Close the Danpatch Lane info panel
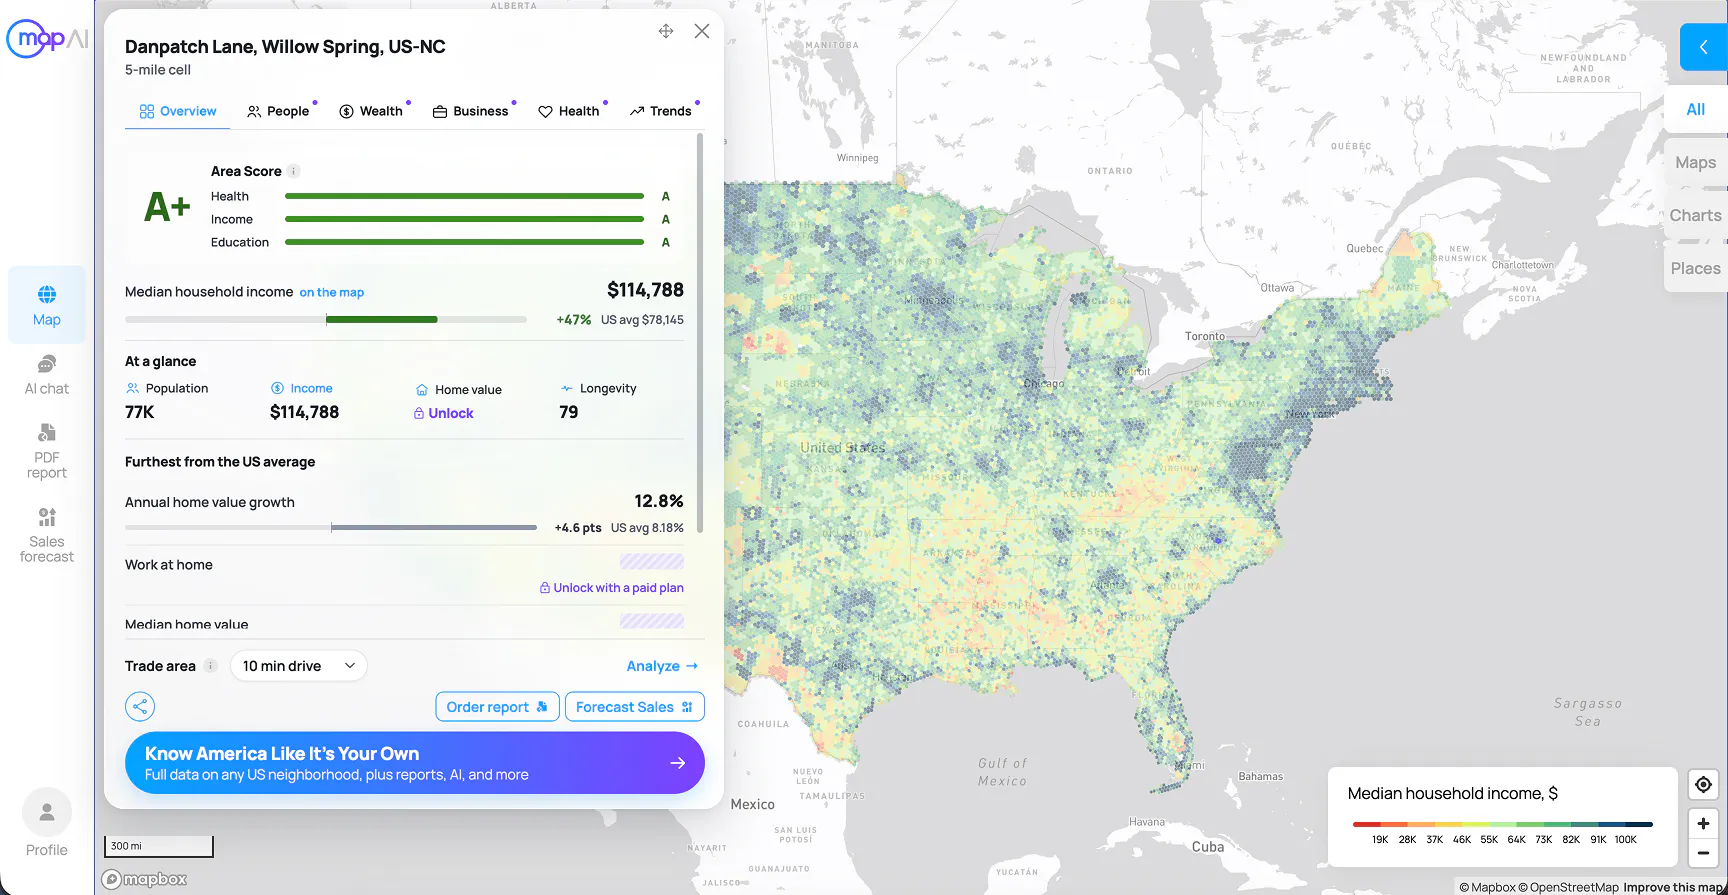 (x=702, y=31)
